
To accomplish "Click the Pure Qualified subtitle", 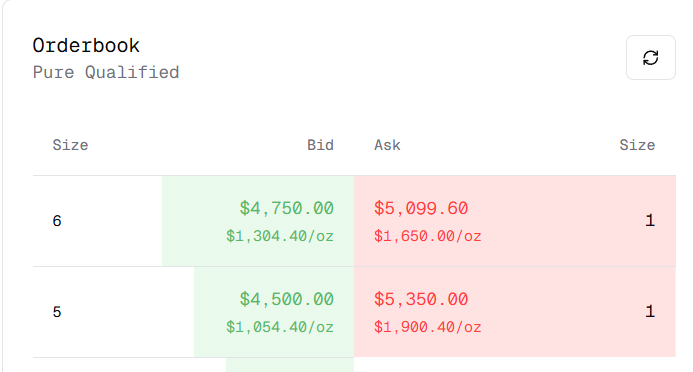I will [x=106, y=72].
